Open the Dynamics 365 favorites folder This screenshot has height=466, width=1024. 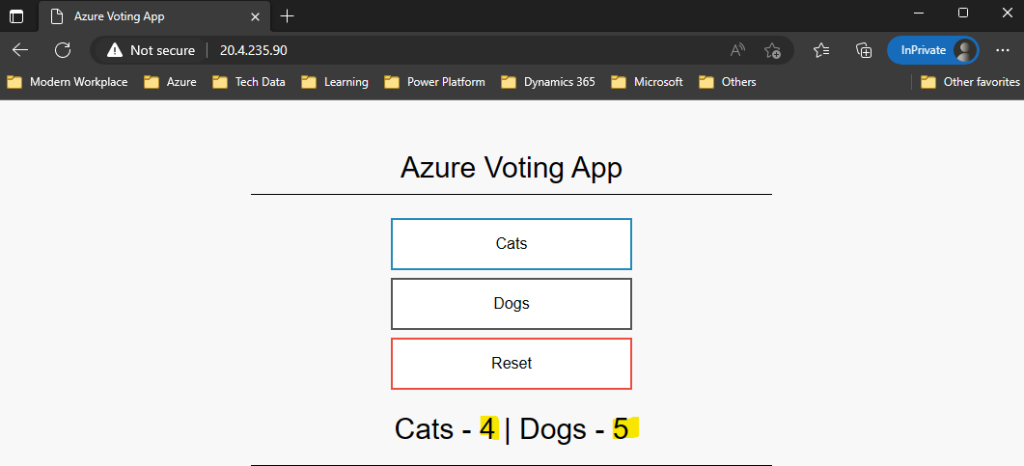click(548, 82)
